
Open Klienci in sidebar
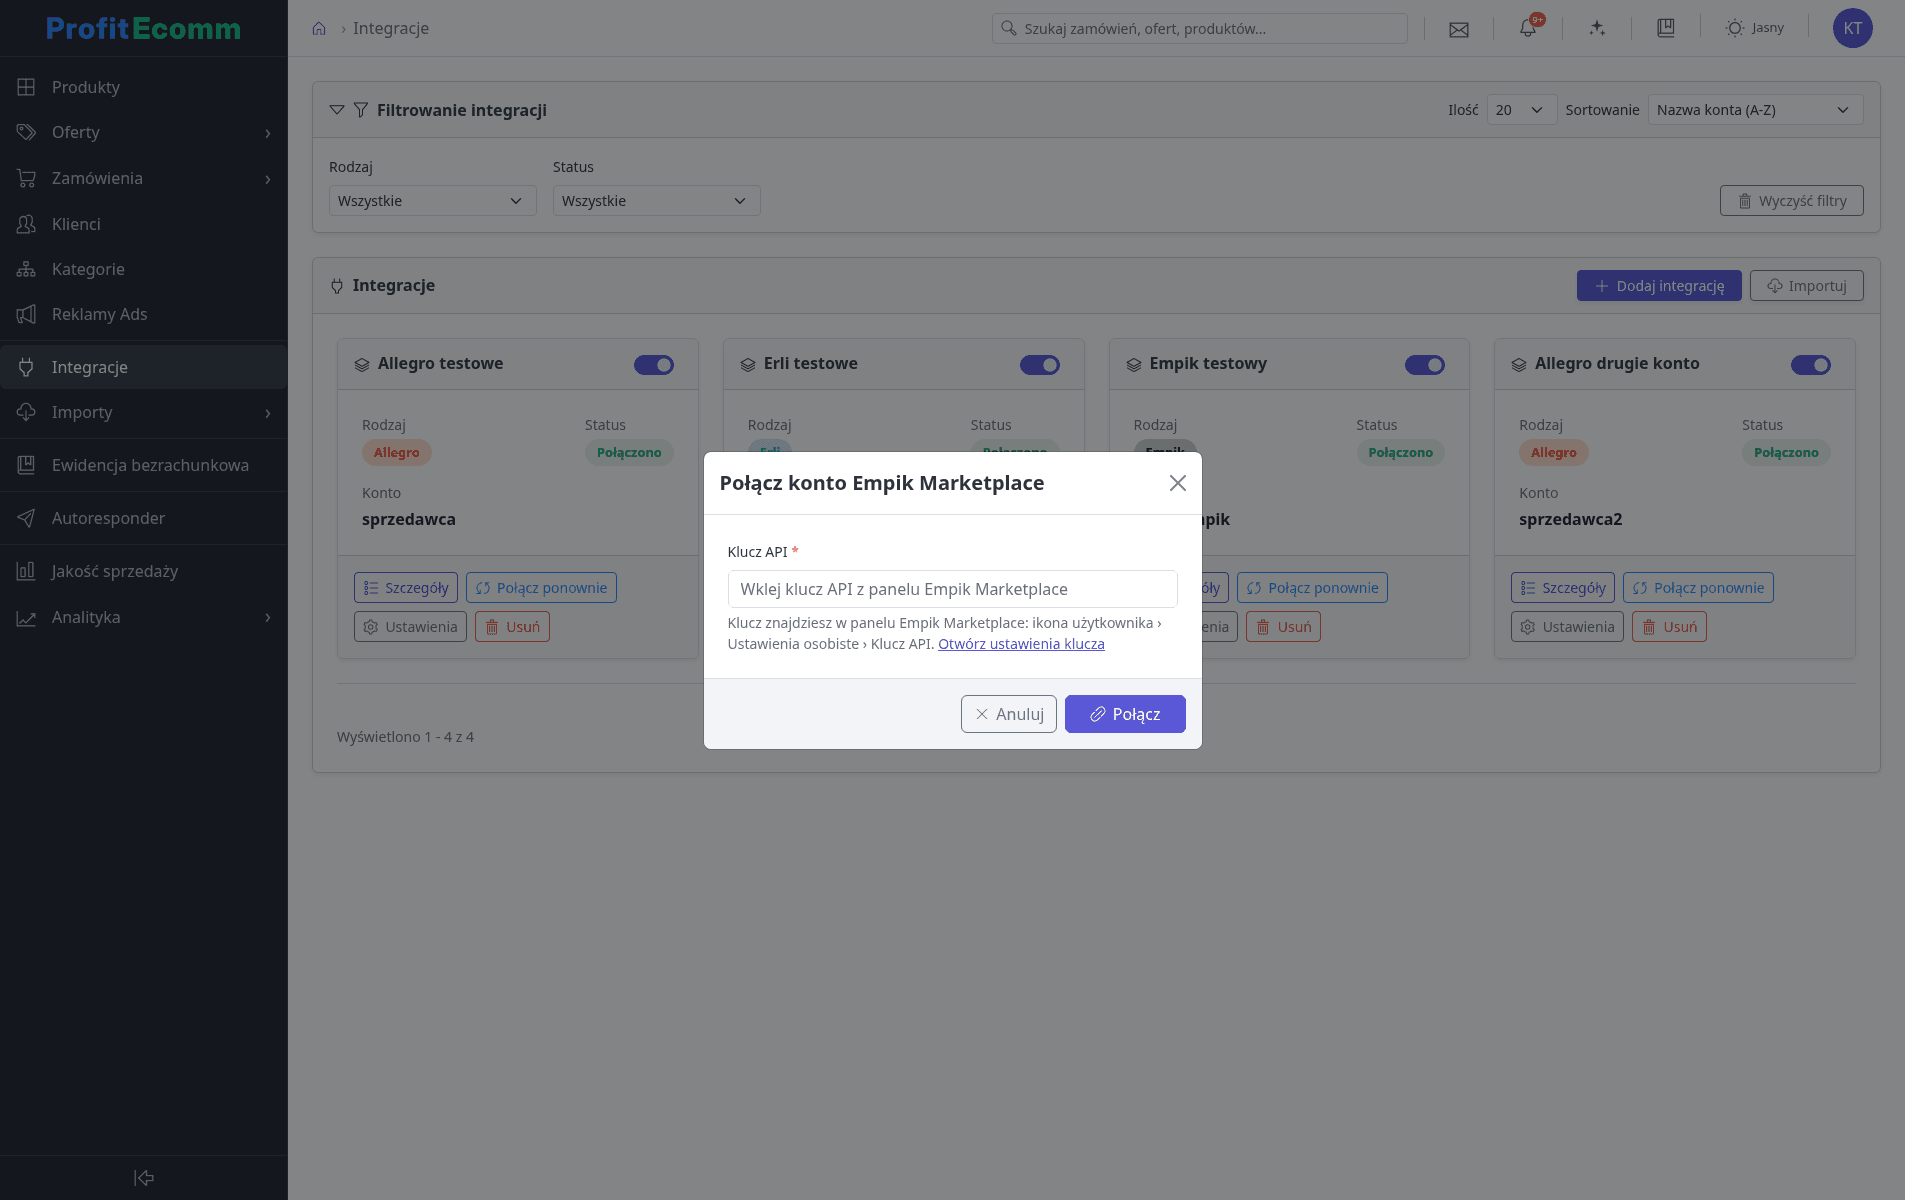point(145,226)
